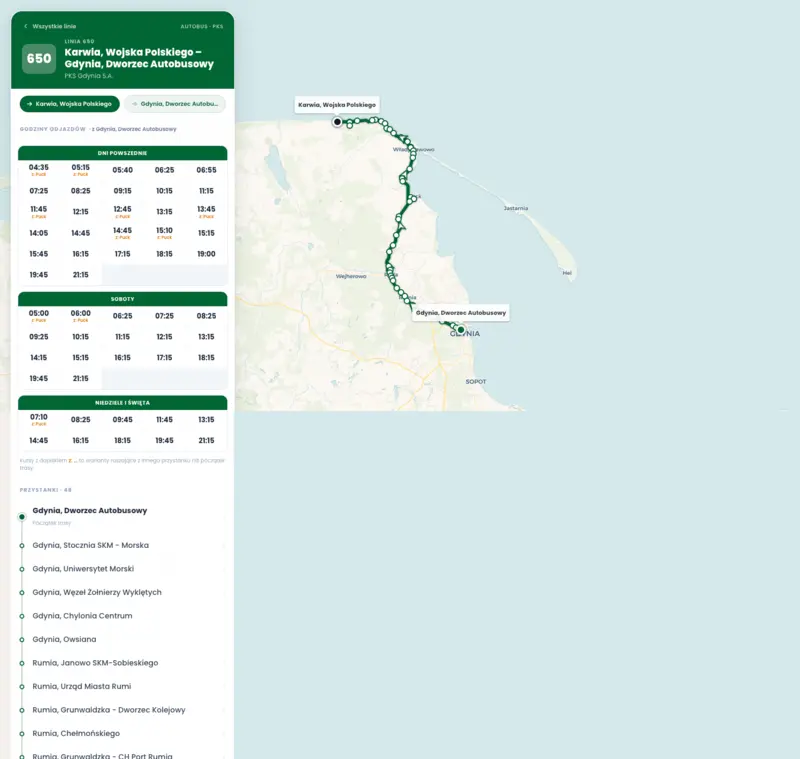Image resolution: width=800 pixels, height=759 pixels.
Task: Open stop Gdynia, Chylonia Centrum
Action: pyautogui.click(x=82, y=616)
